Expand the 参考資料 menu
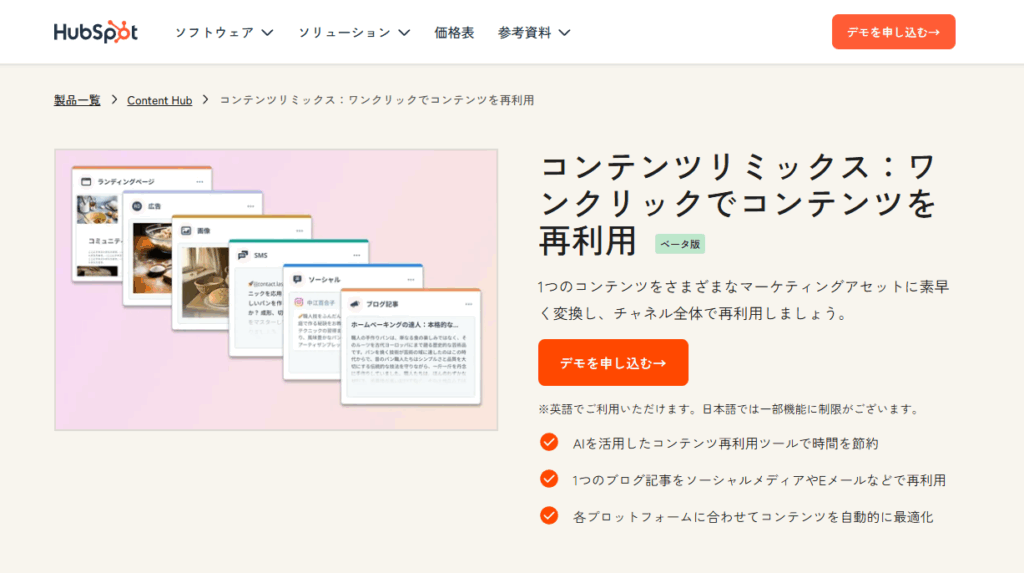The image size is (1024, 573). coord(534,33)
